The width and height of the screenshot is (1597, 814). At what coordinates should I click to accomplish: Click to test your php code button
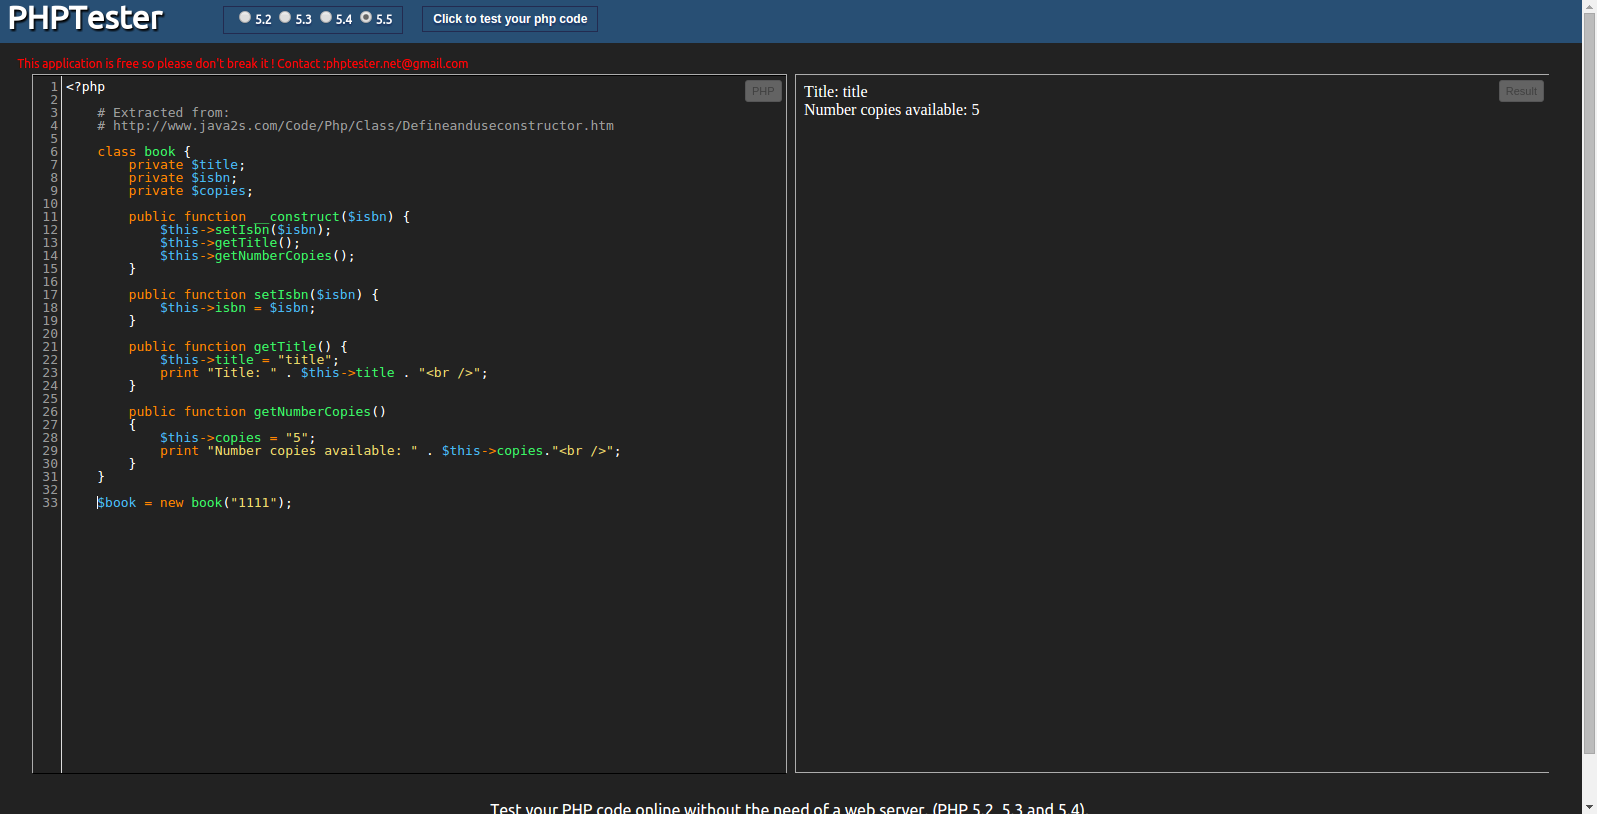[x=510, y=19]
